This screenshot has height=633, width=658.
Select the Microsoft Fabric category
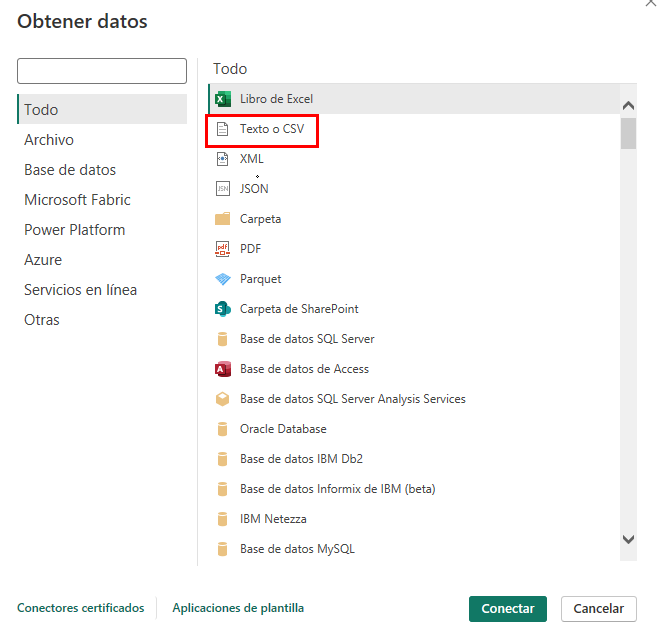tap(77, 200)
